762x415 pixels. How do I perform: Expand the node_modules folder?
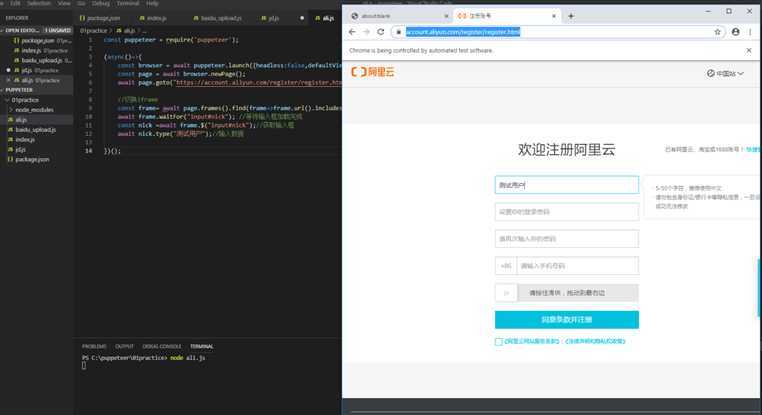coord(36,110)
